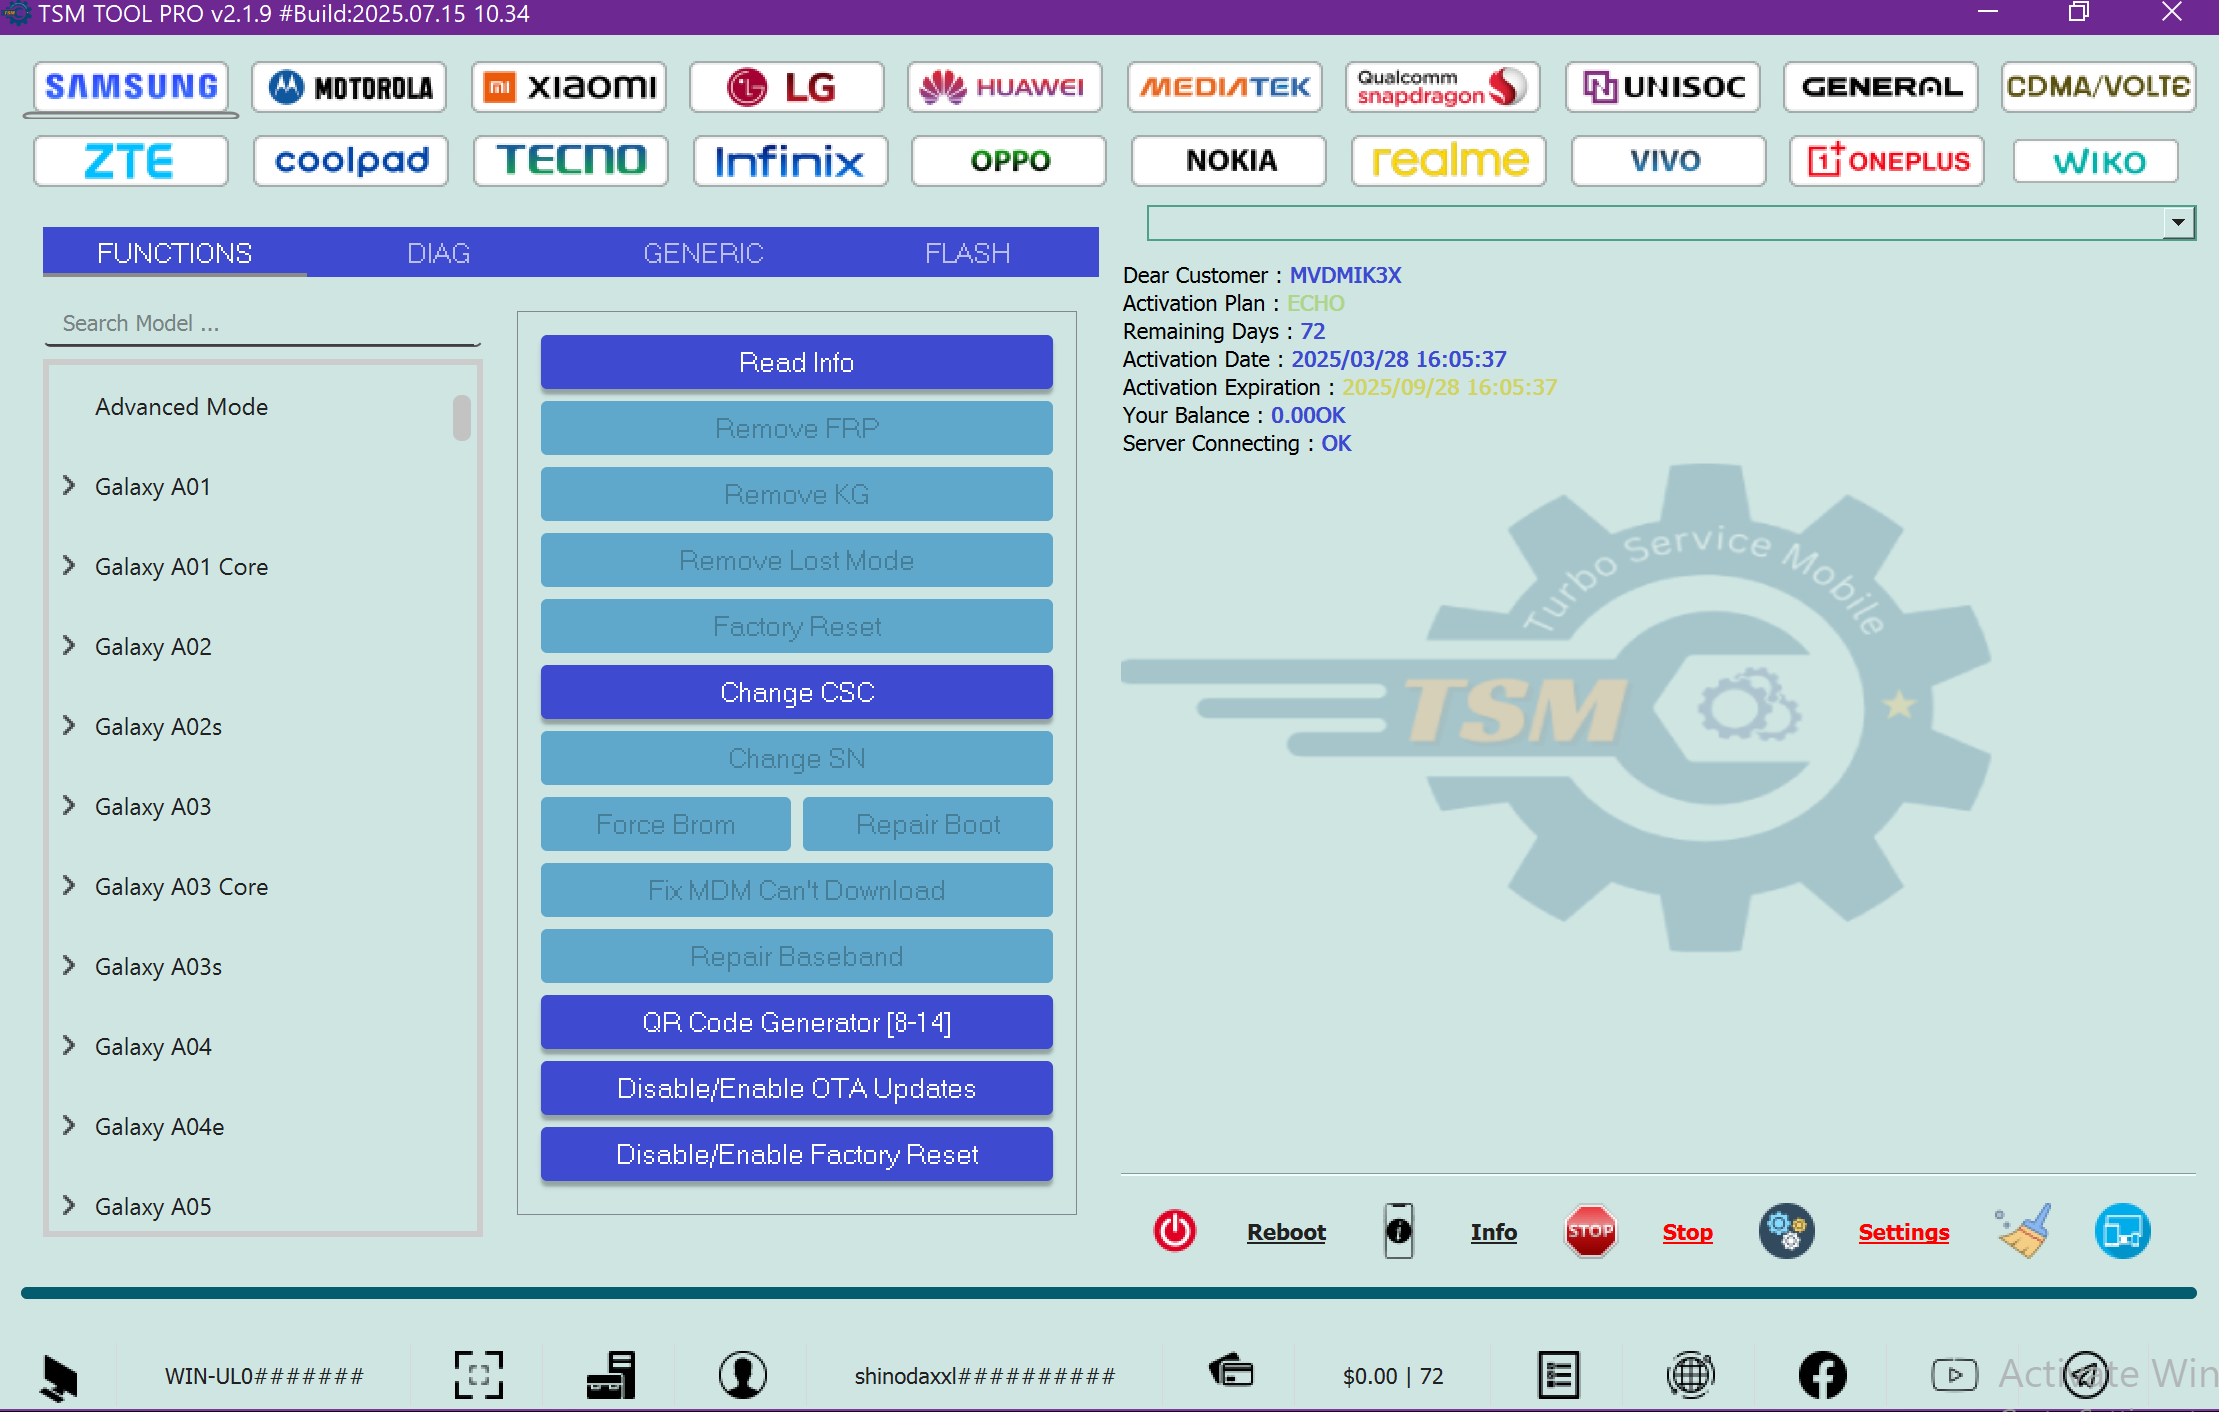Click the red Settings link
Screen dimensions: 2219x1412
pyautogui.click(x=1904, y=1232)
